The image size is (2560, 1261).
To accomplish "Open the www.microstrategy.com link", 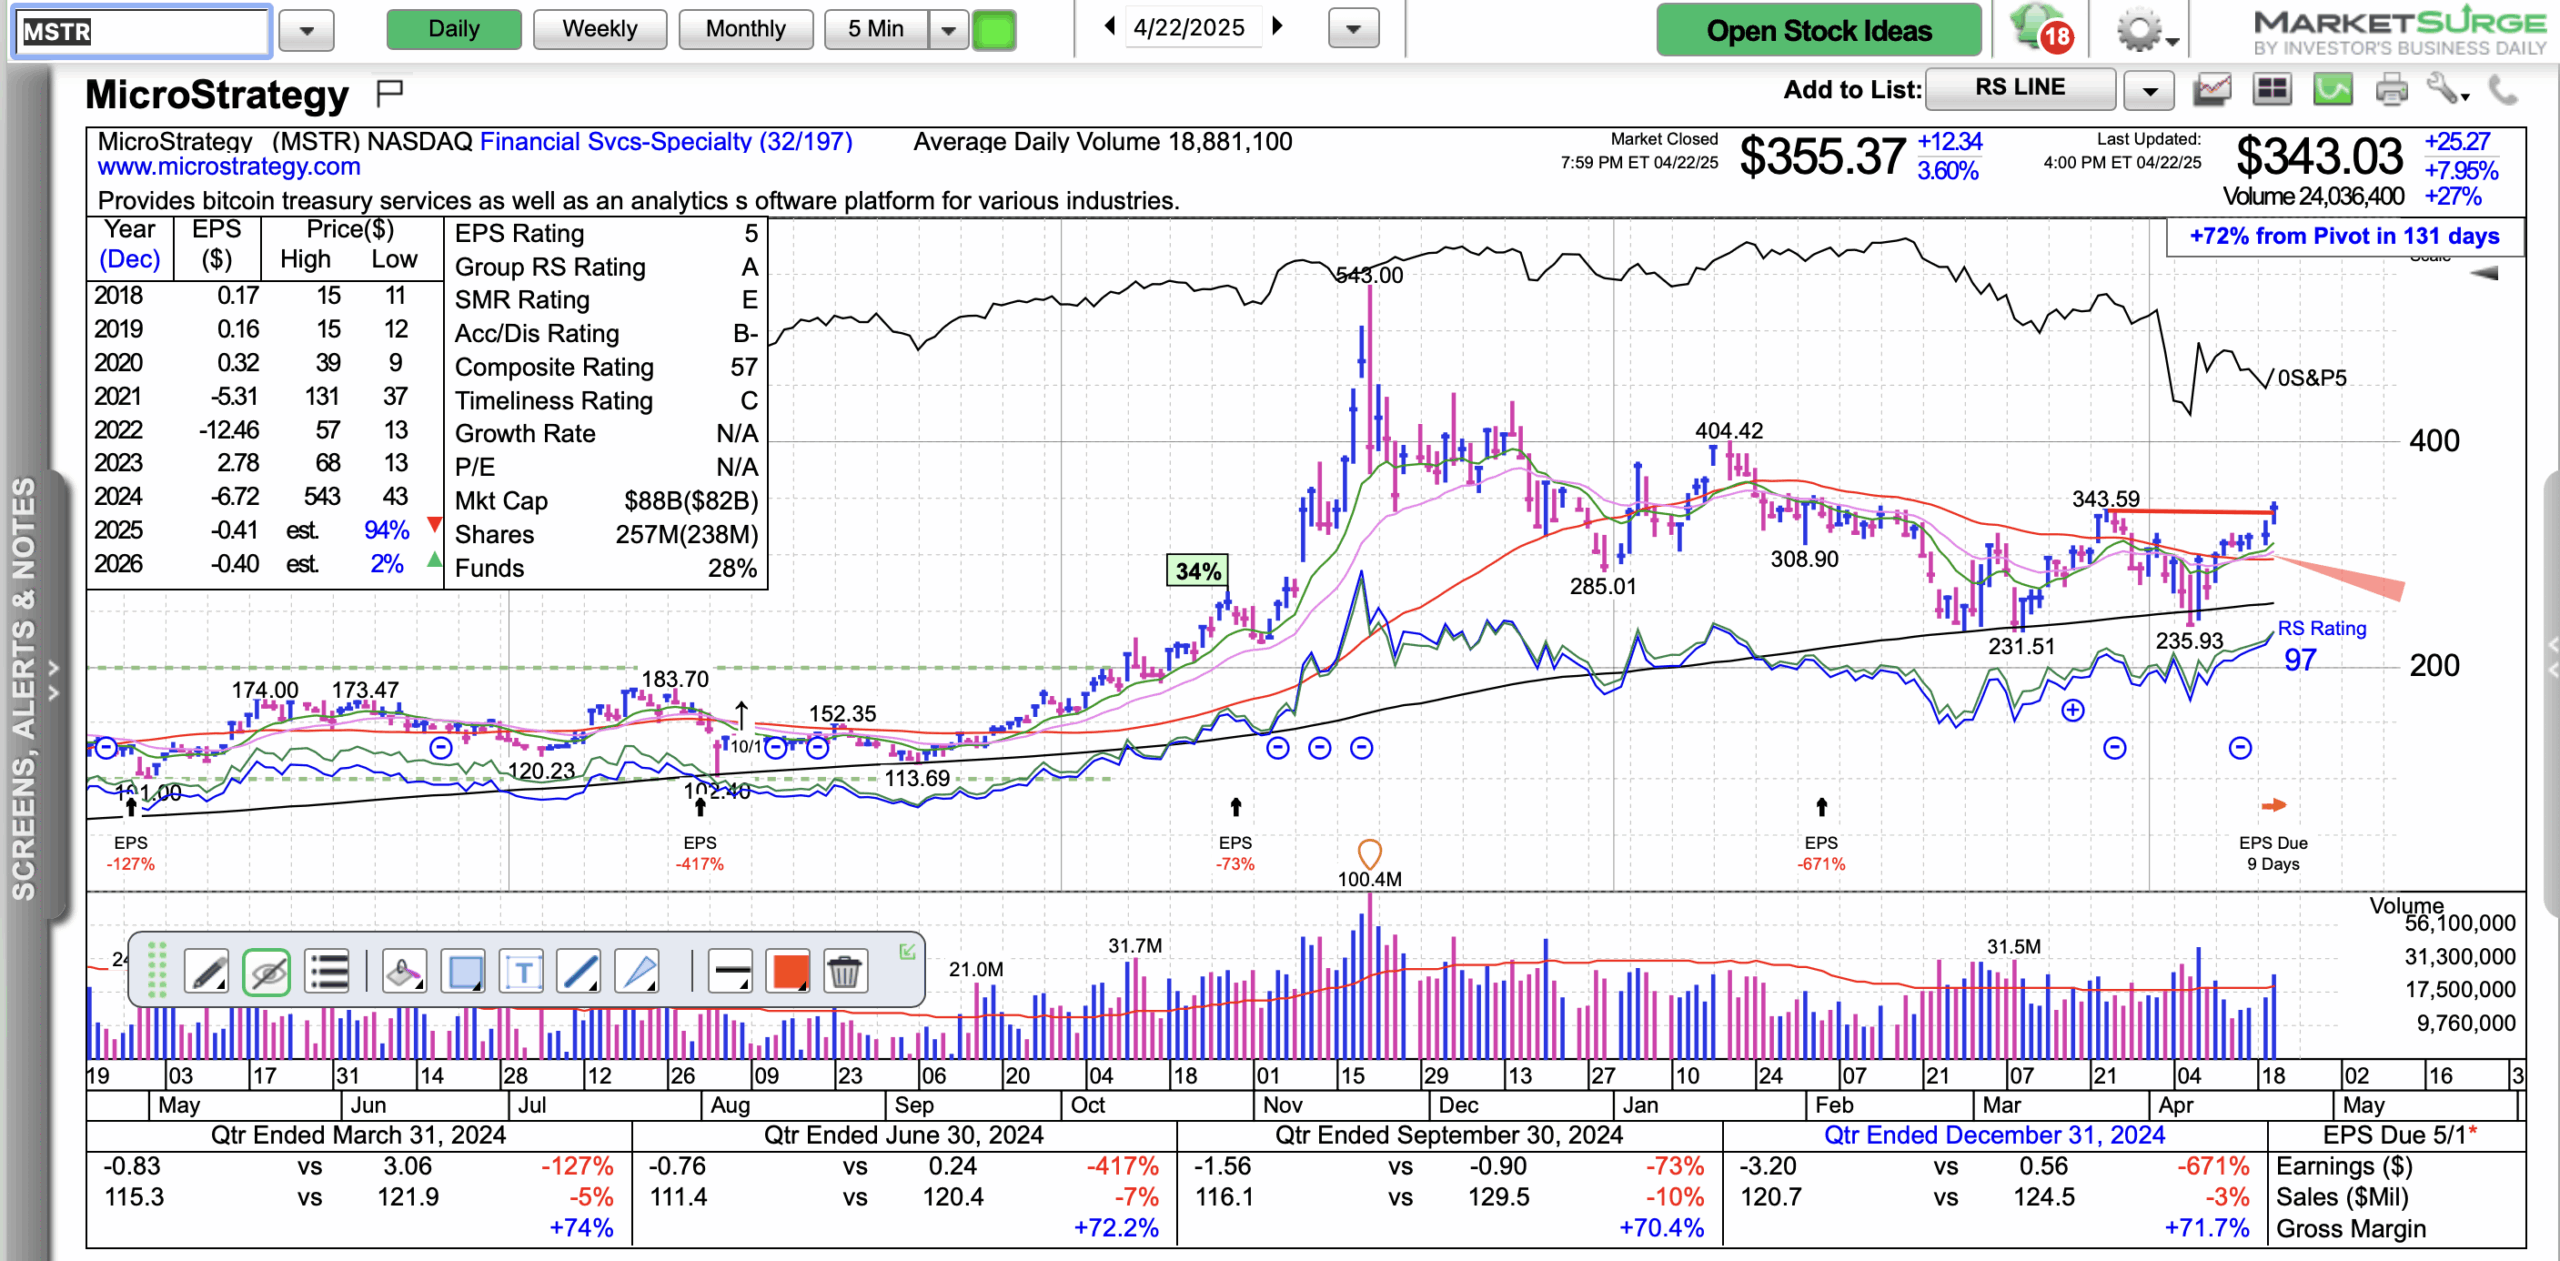I will (x=229, y=167).
